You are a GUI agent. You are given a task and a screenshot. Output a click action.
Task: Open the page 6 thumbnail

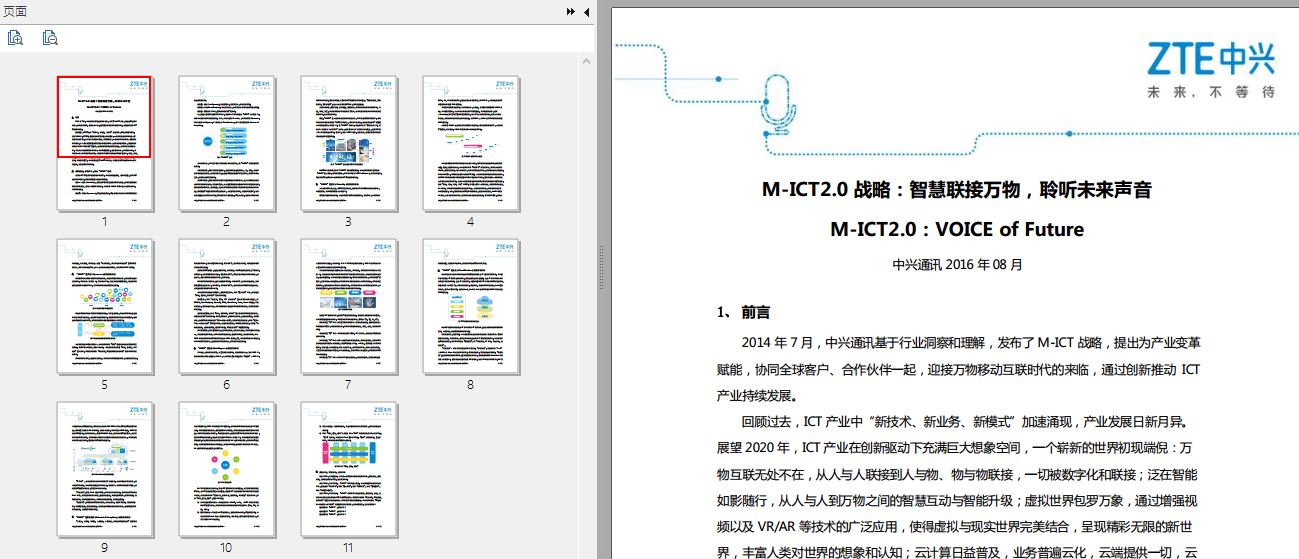[x=227, y=306]
